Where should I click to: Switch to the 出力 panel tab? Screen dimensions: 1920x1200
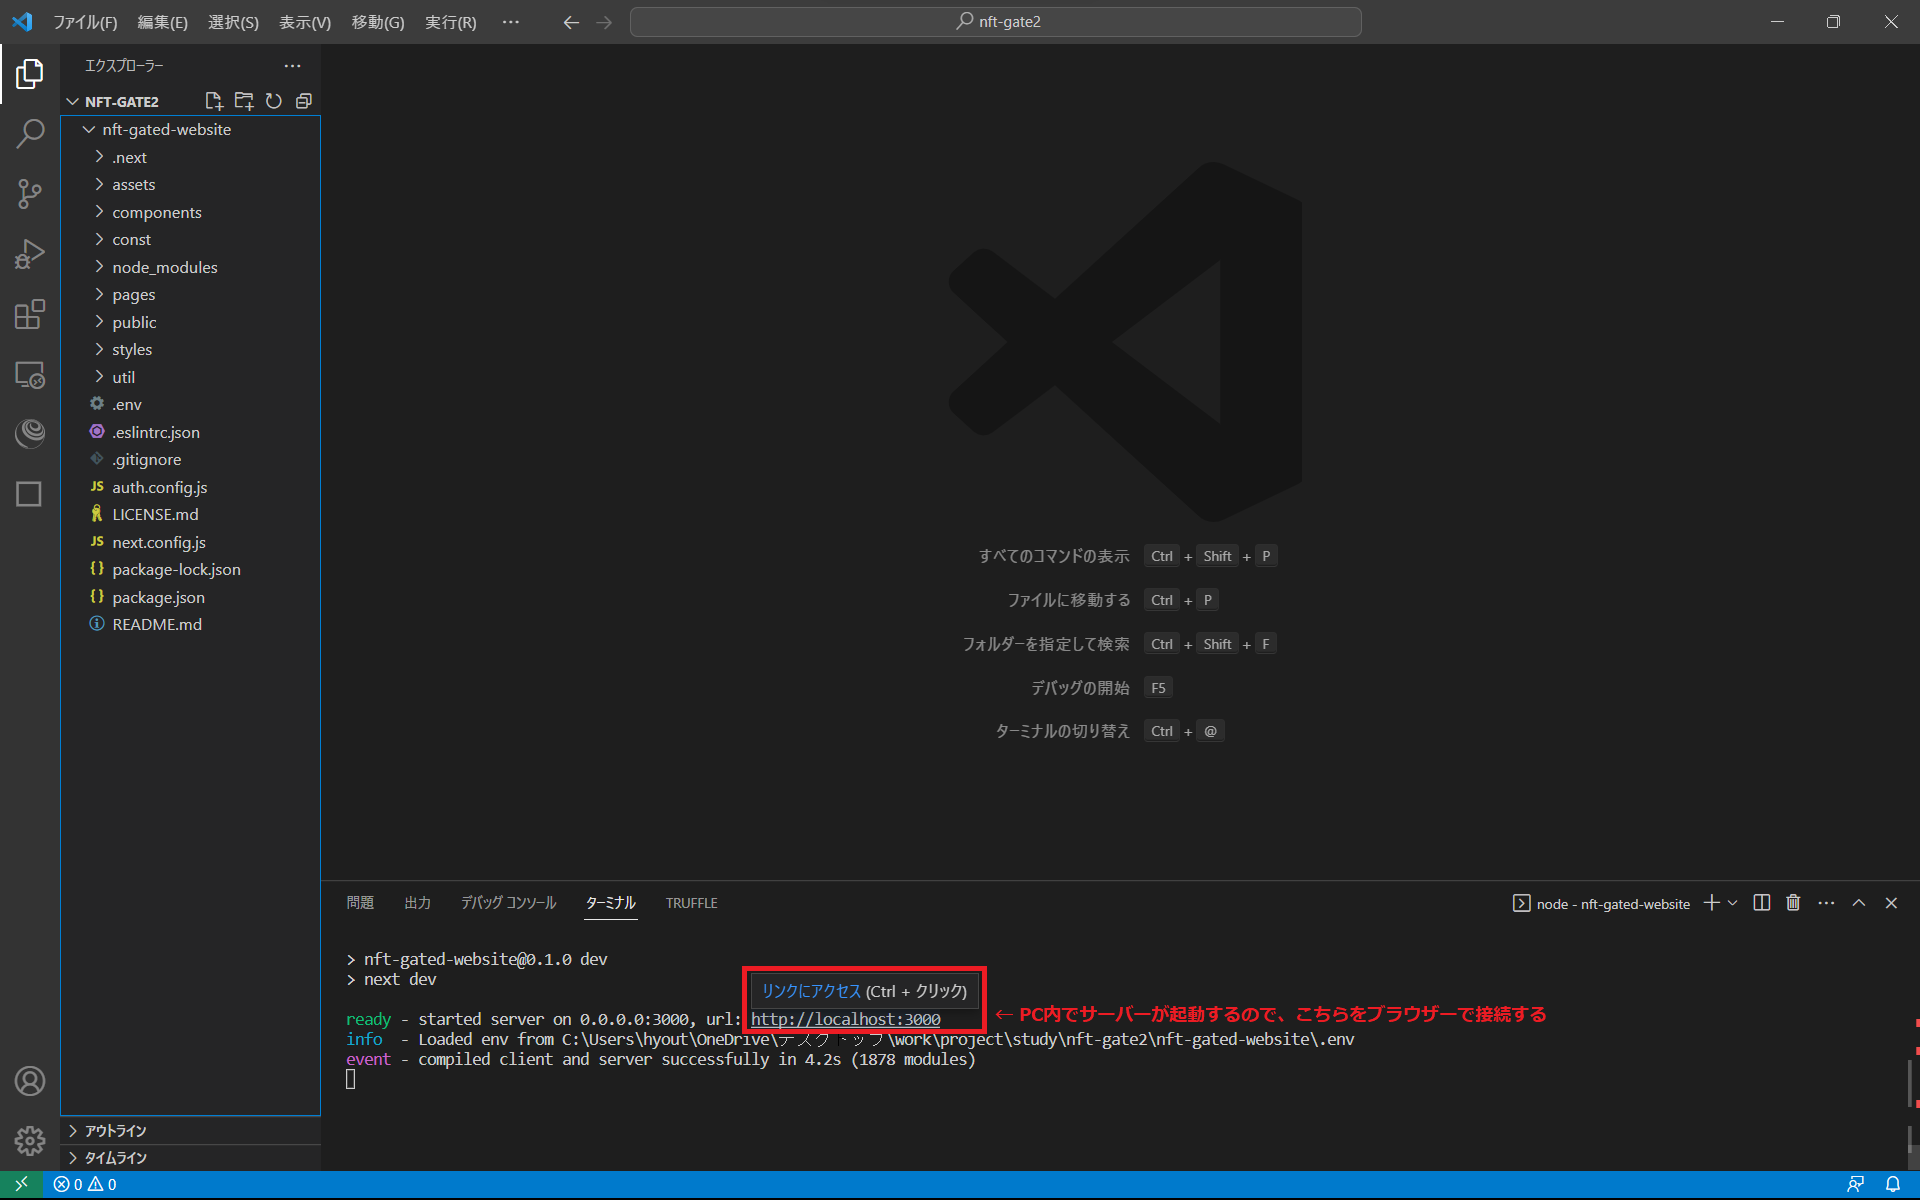[417, 903]
